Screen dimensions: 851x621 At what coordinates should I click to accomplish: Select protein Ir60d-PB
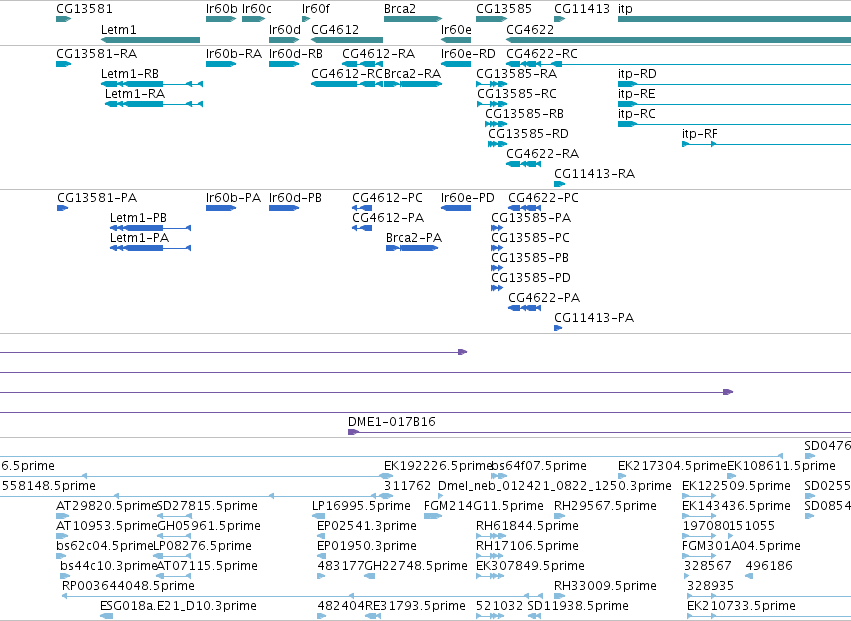point(295,198)
